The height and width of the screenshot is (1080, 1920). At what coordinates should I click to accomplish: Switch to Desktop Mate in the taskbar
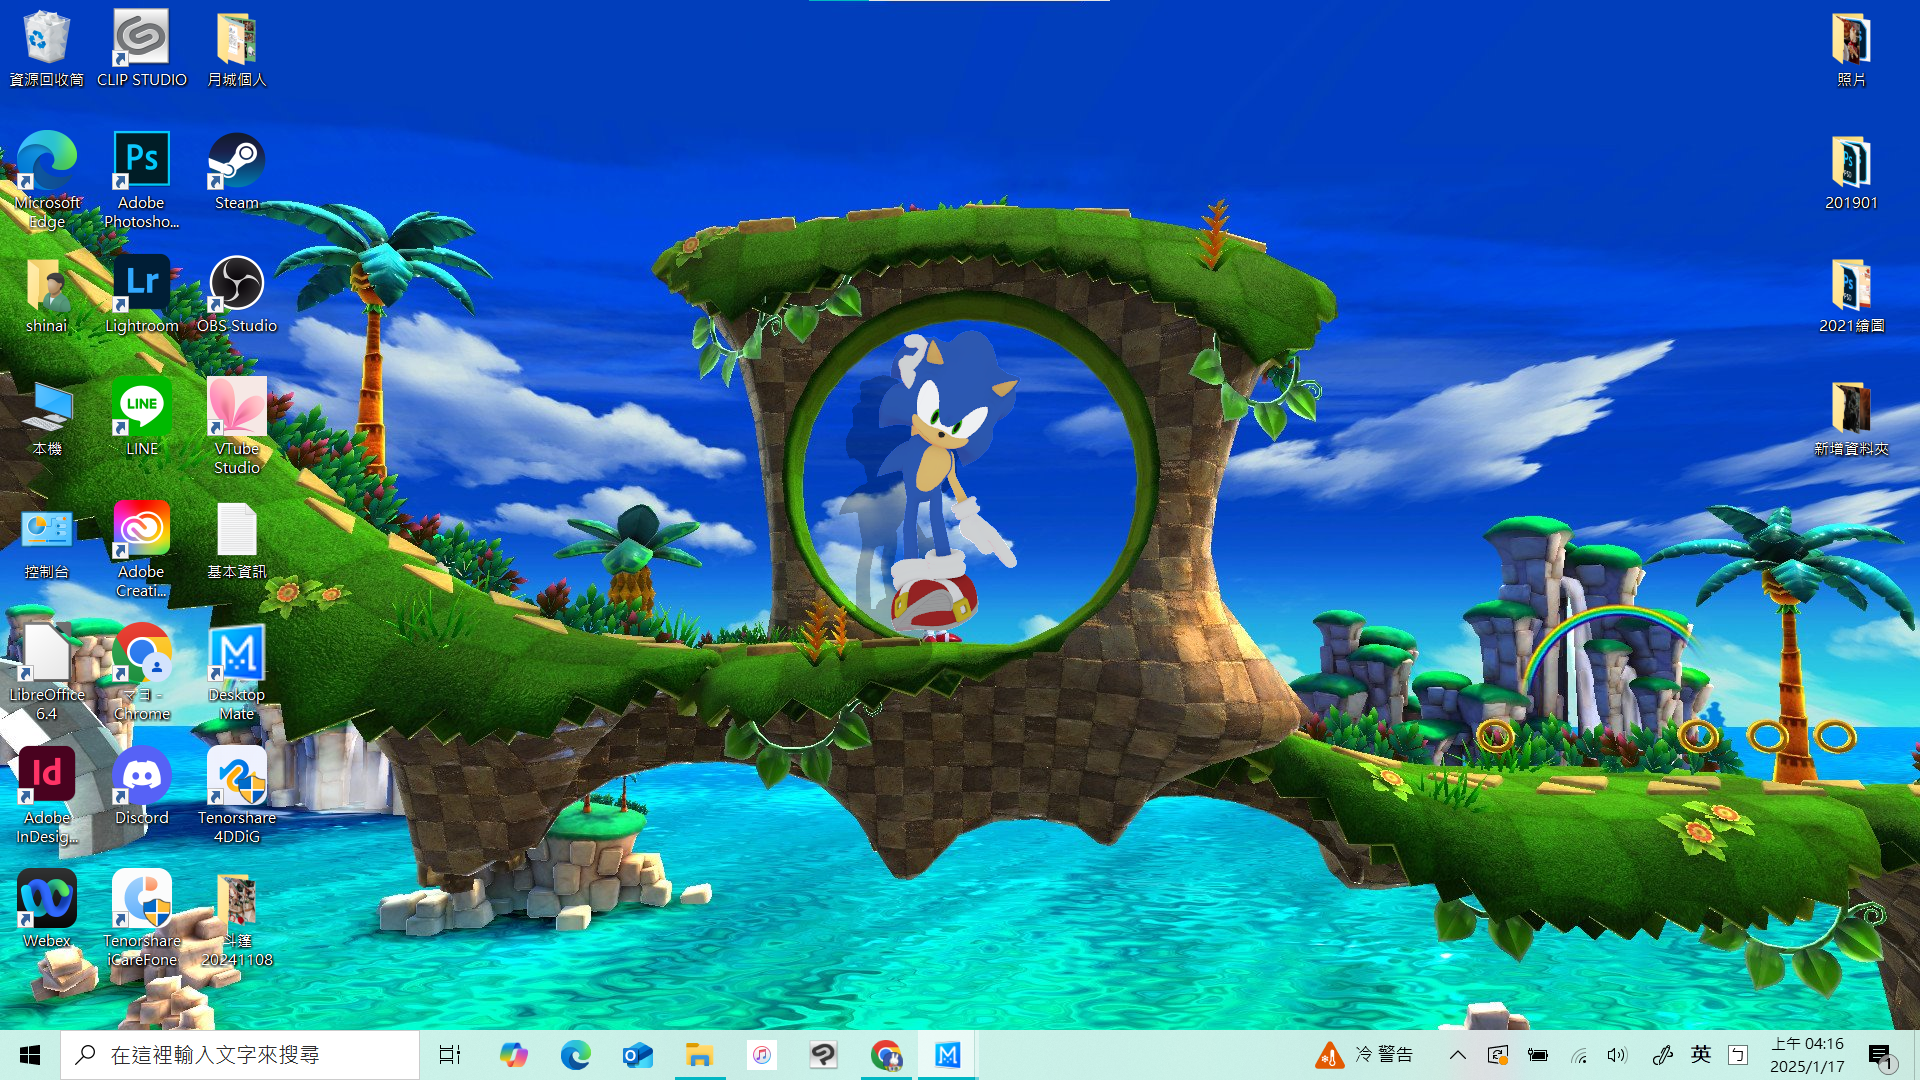(947, 1055)
